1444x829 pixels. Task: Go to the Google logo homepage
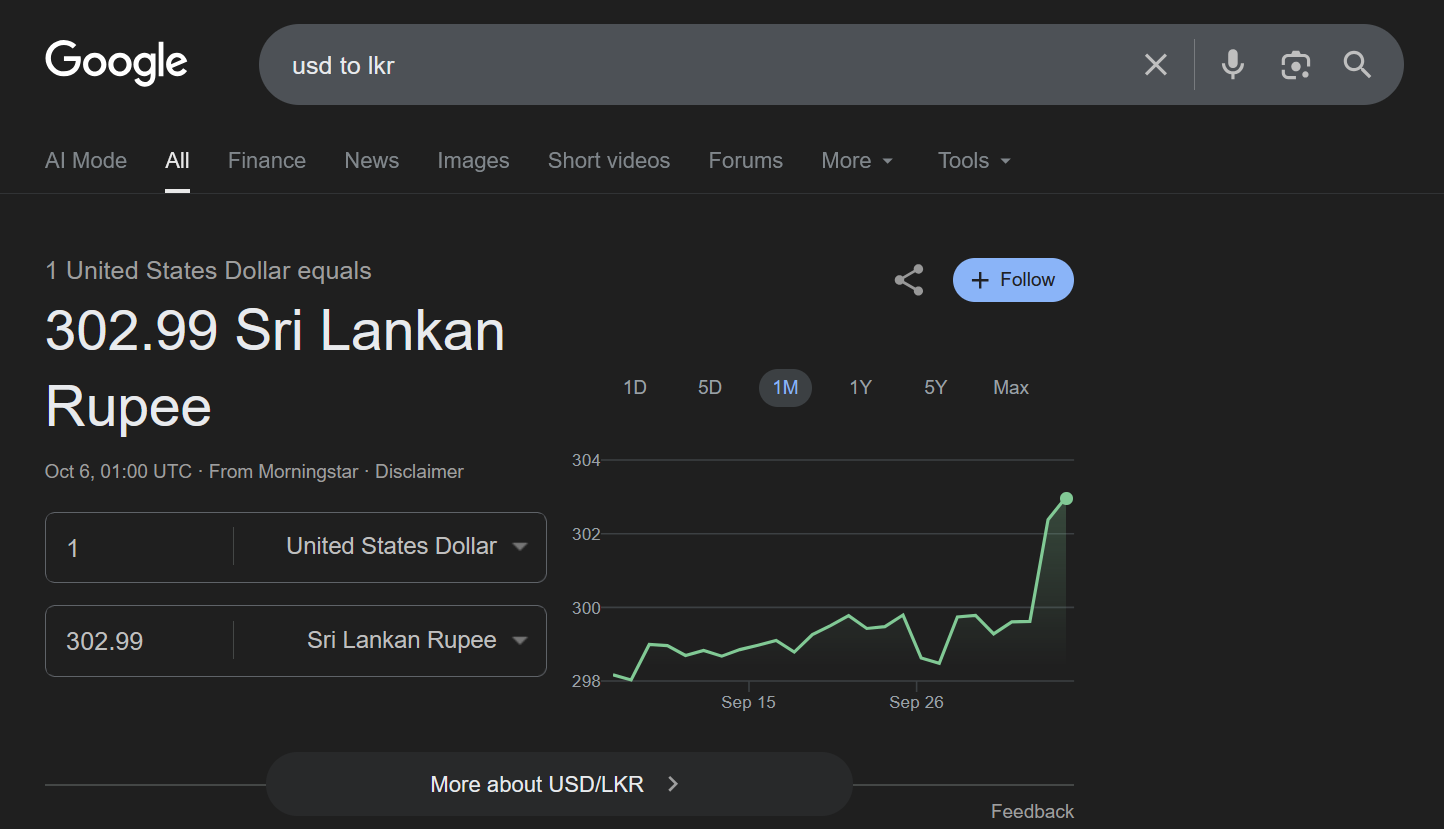click(116, 64)
